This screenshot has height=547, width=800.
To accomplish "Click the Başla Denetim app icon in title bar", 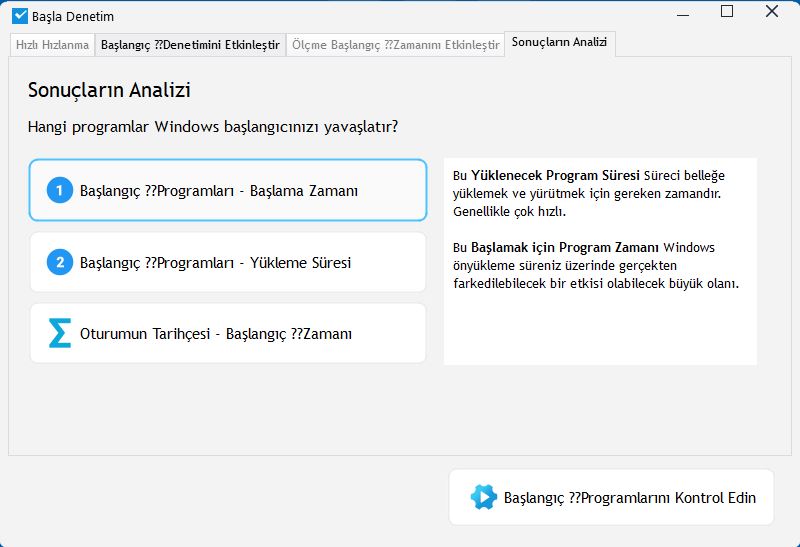I will point(20,16).
